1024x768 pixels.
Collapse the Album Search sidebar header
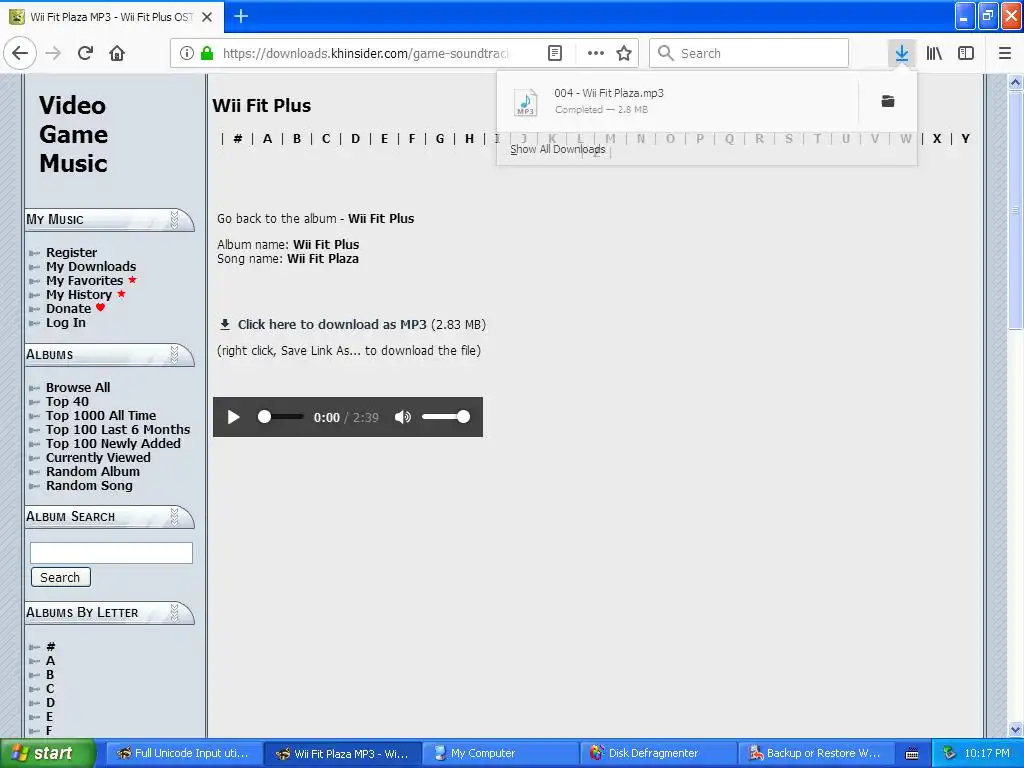coord(109,517)
